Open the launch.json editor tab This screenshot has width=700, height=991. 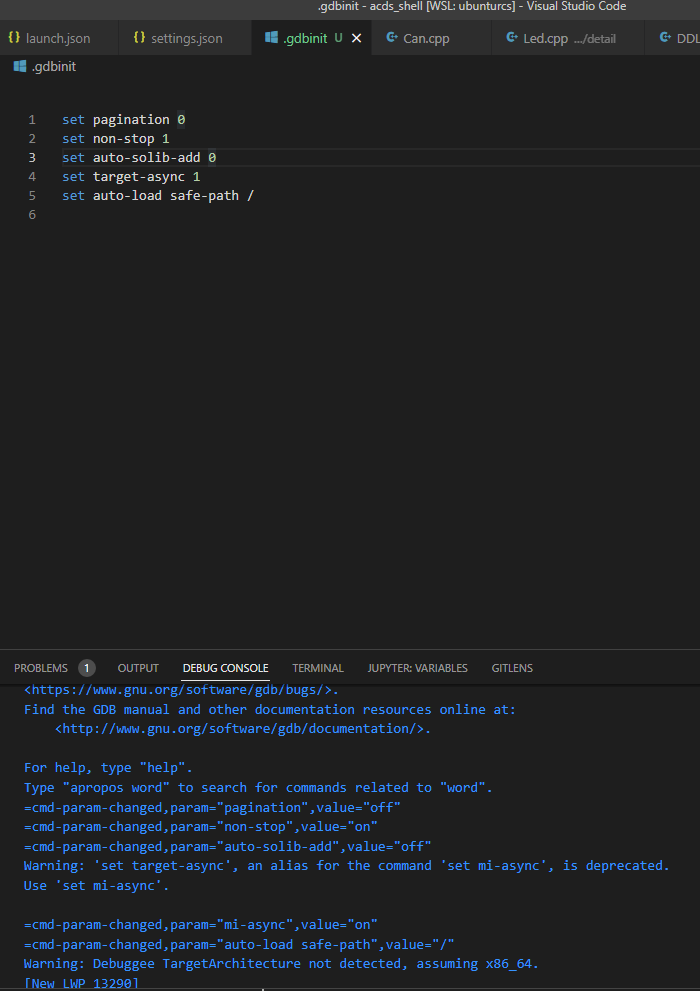(55, 38)
